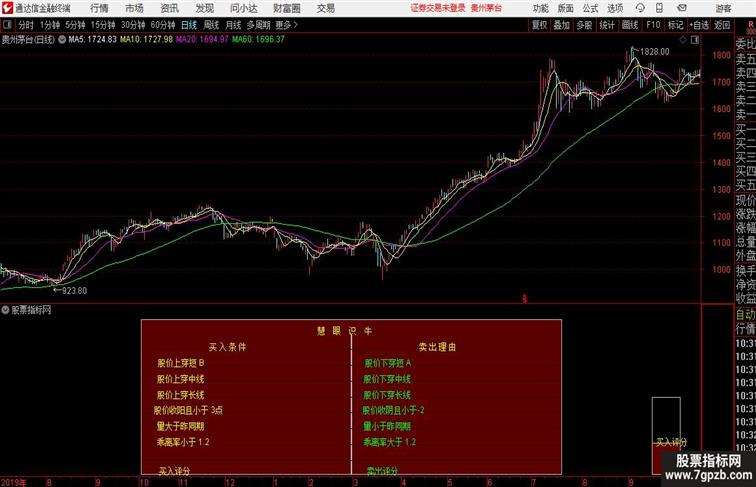The width and height of the screenshot is (756, 487).
Task: Click the 证券交易未登录 login status link
Action: 438,8
